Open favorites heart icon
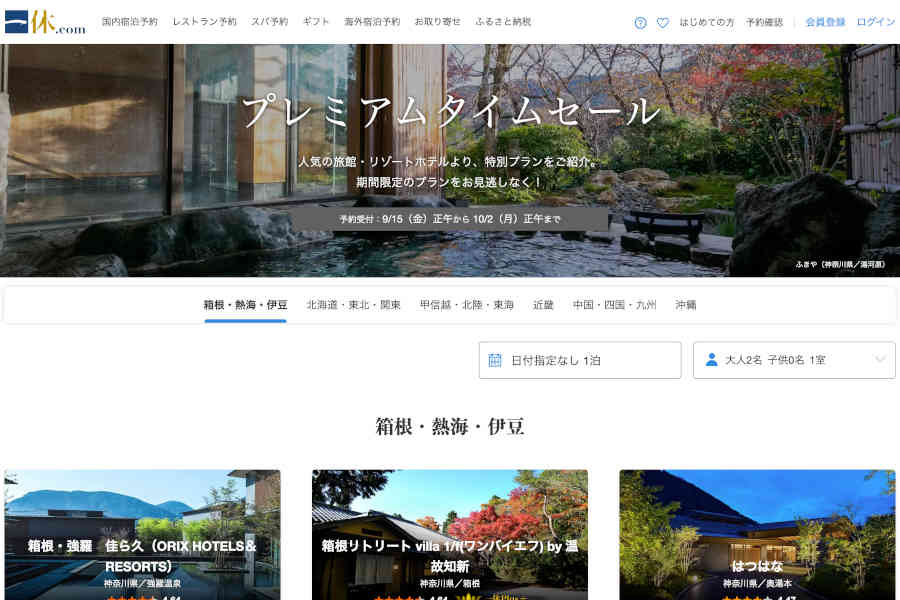Image resolution: width=900 pixels, height=600 pixels. coord(663,23)
